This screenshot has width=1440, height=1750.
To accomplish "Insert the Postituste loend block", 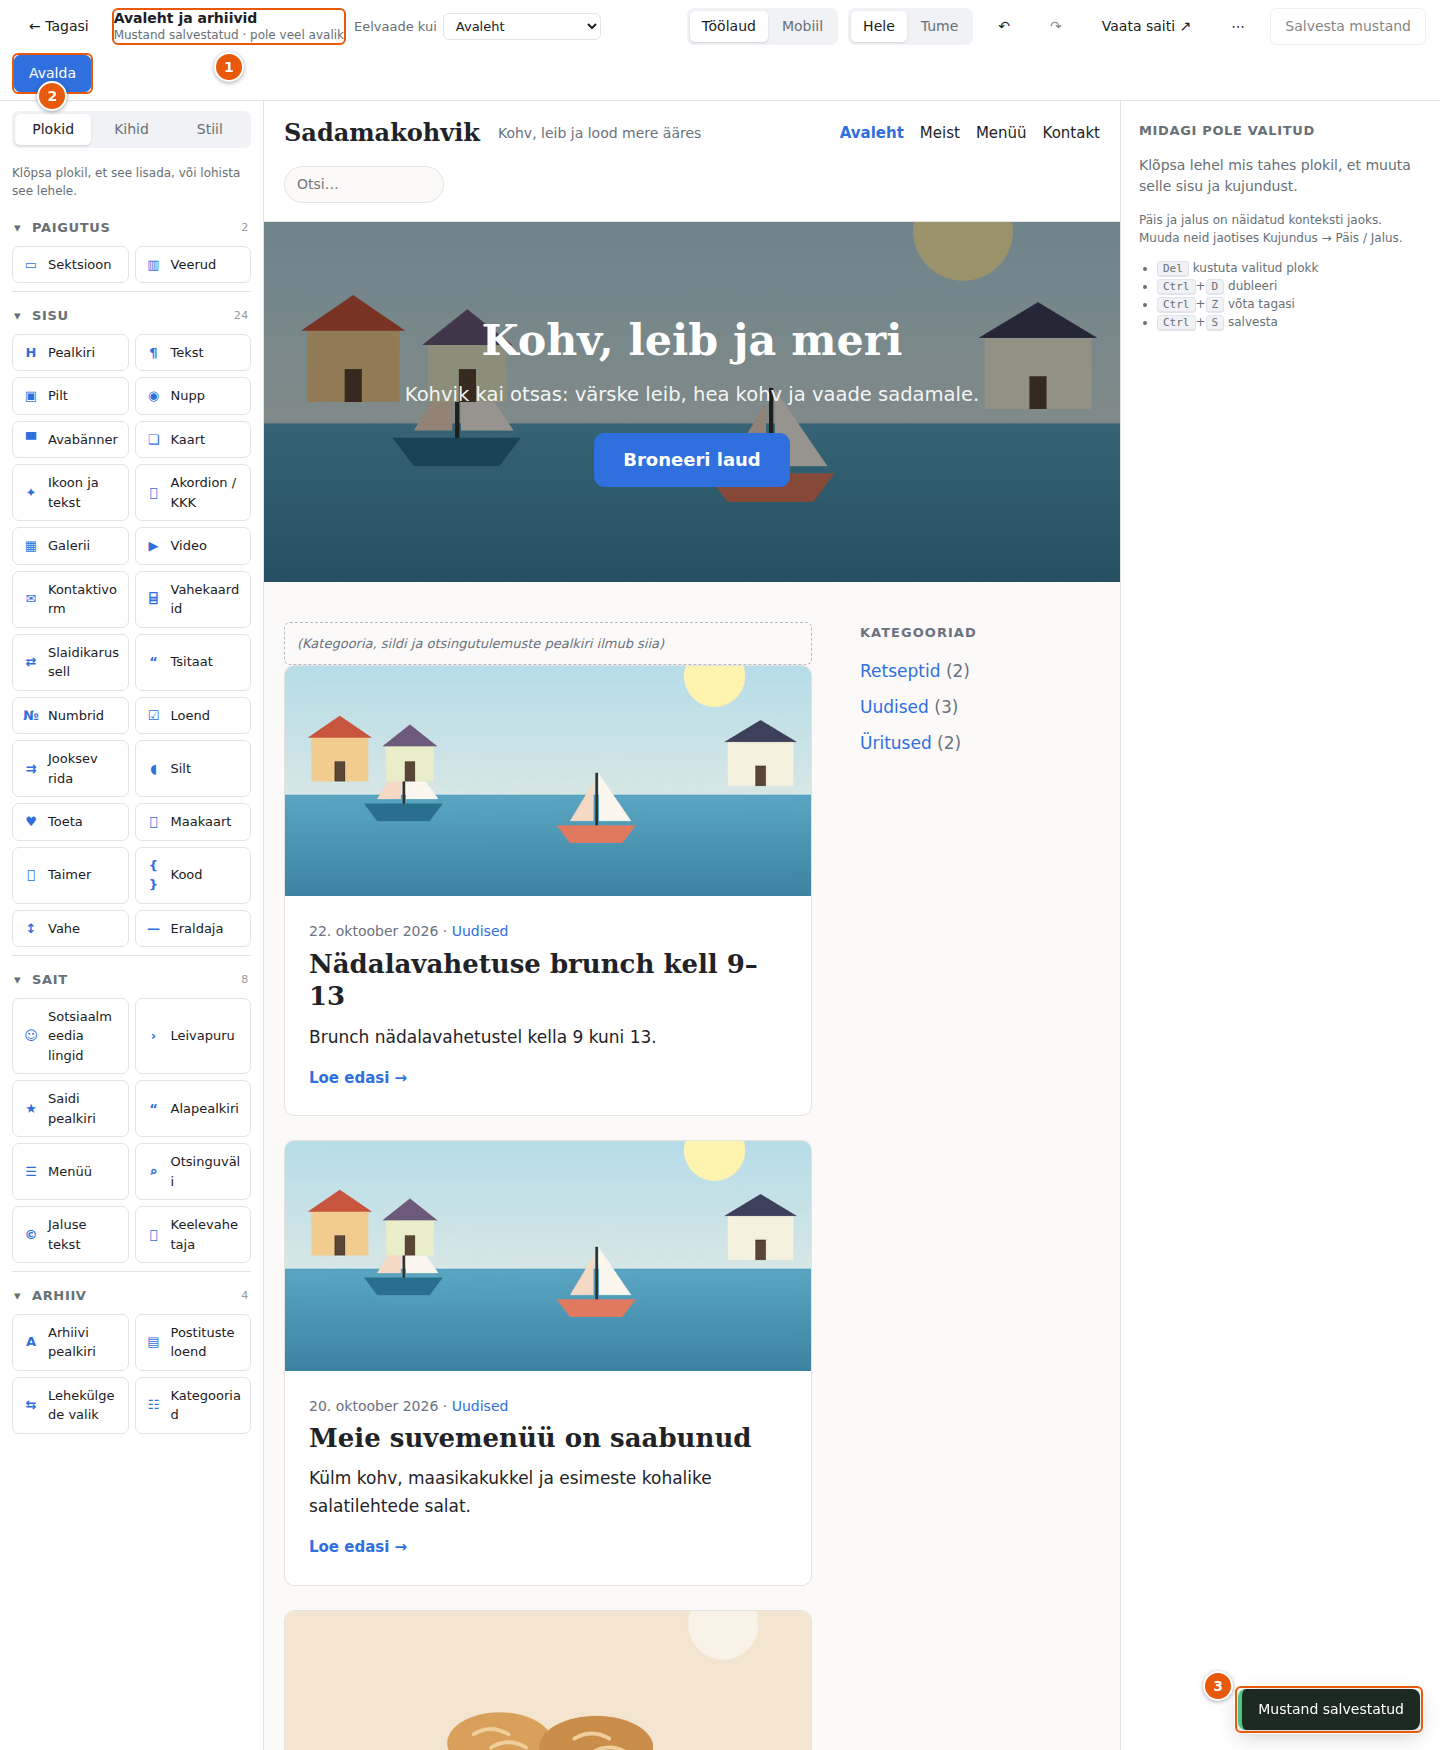I will tap(193, 1342).
